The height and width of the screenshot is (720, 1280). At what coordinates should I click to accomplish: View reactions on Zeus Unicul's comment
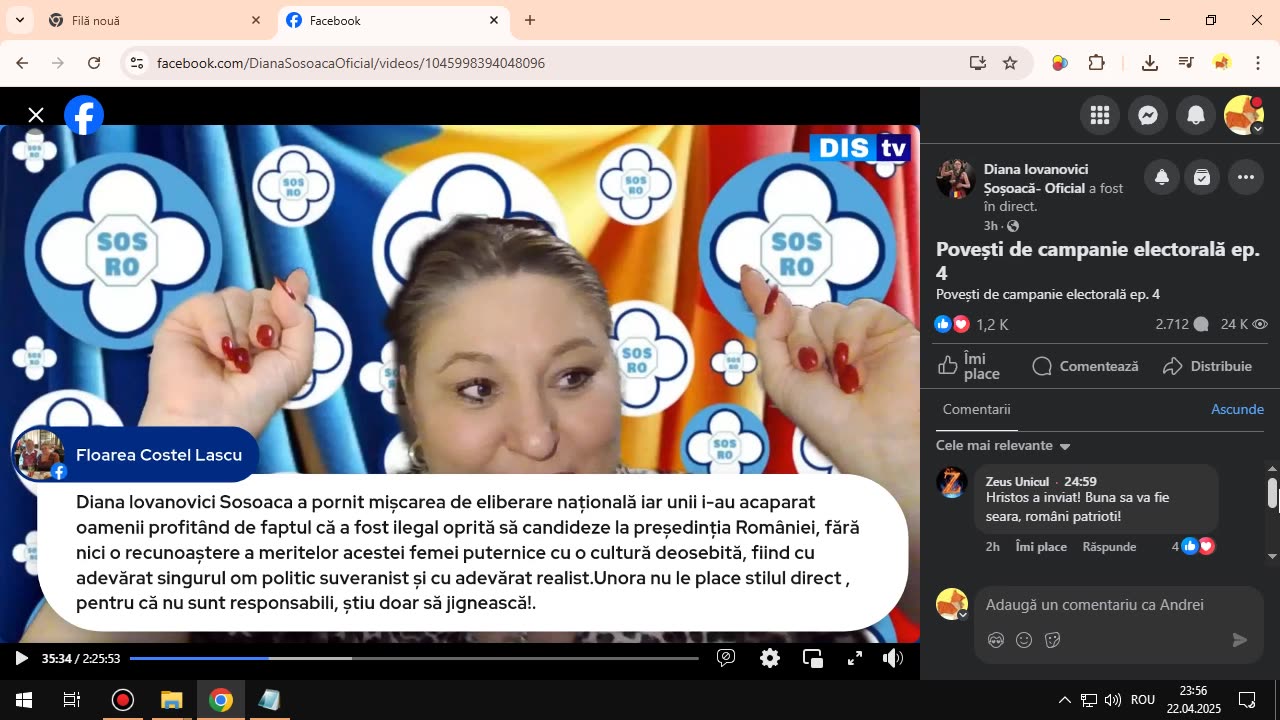(1194, 546)
